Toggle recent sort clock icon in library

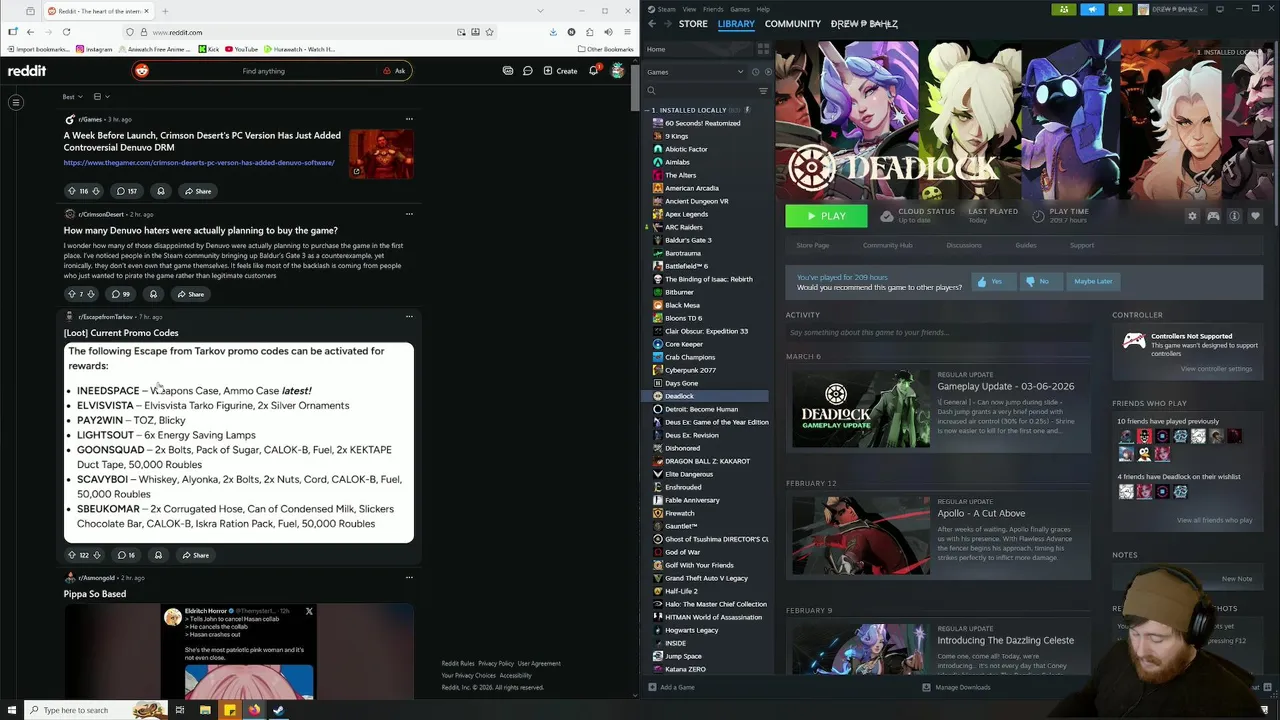[x=756, y=72]
